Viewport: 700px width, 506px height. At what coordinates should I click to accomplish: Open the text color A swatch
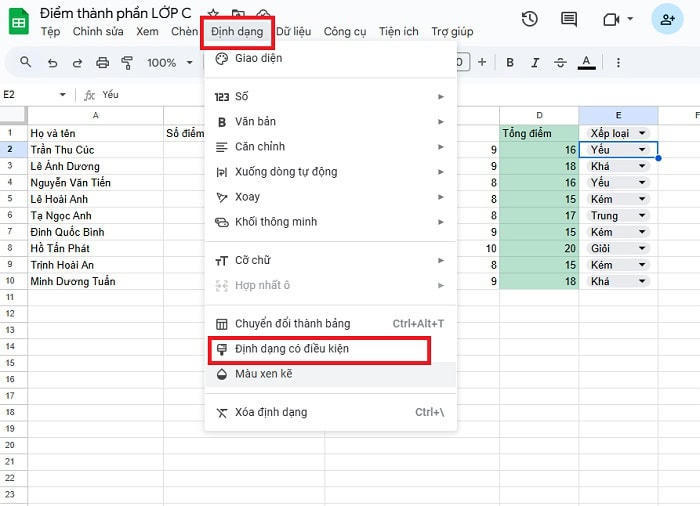pos(588,63)
